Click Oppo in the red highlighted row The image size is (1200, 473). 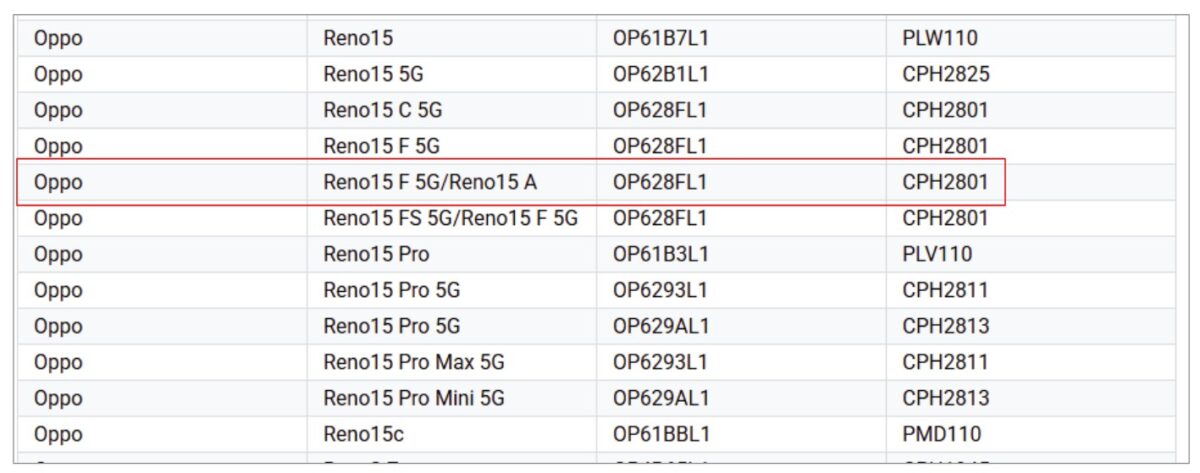(x=58, y=183)
